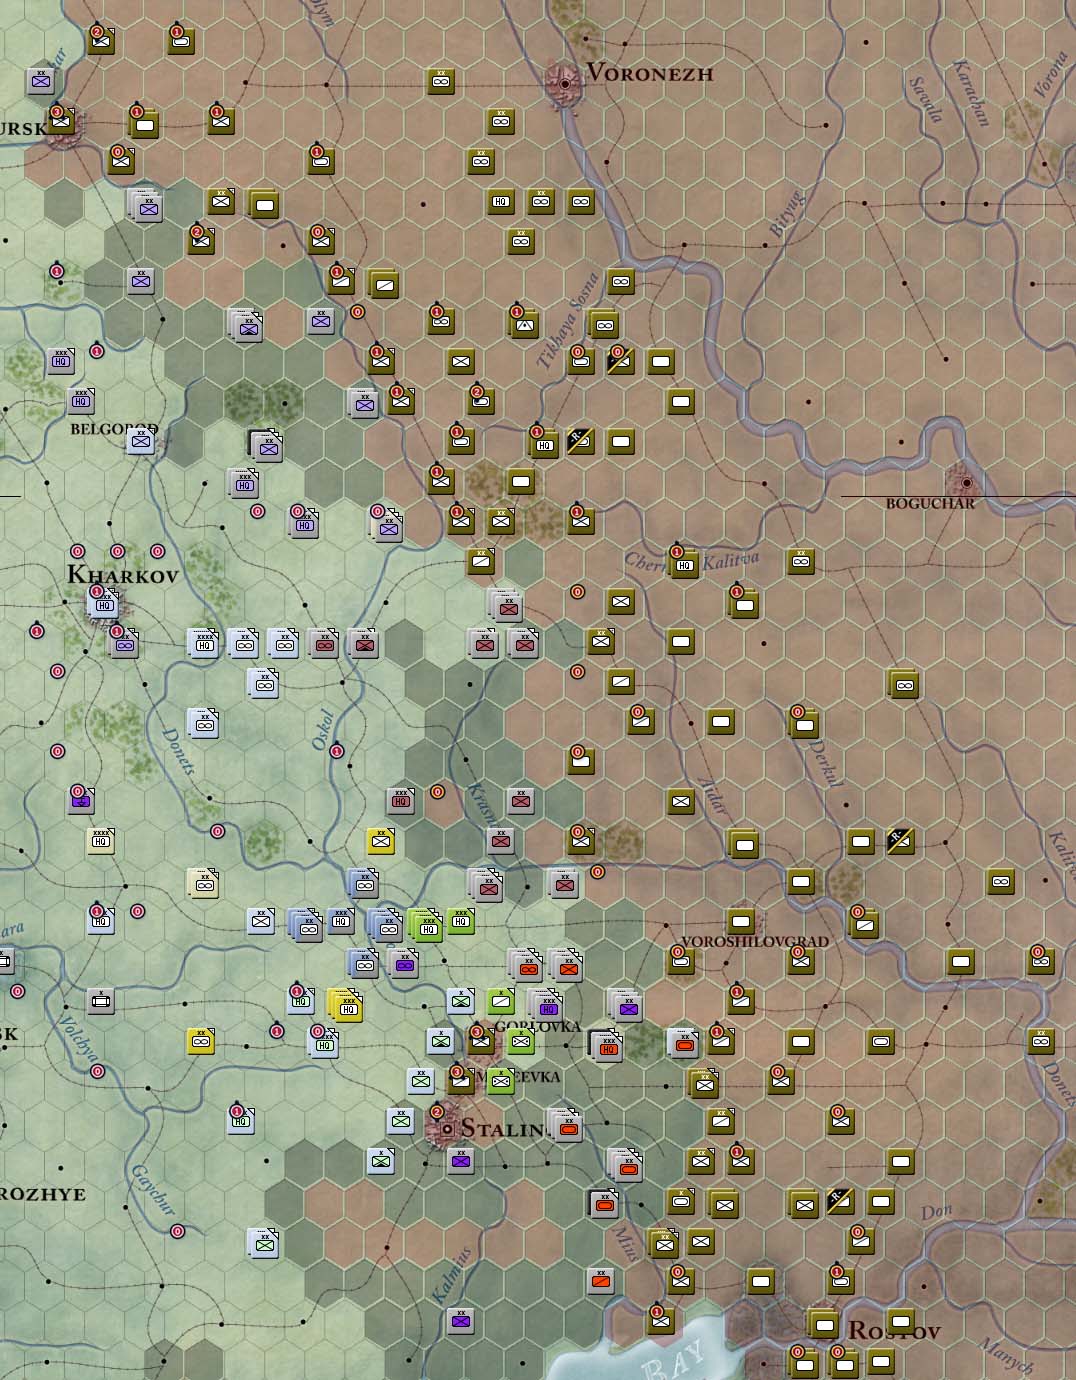1076x1380 pixels.
Task: Select the purple infantry counter just below Stalino
Action: pyautogui.click(x=461, y=1162)
